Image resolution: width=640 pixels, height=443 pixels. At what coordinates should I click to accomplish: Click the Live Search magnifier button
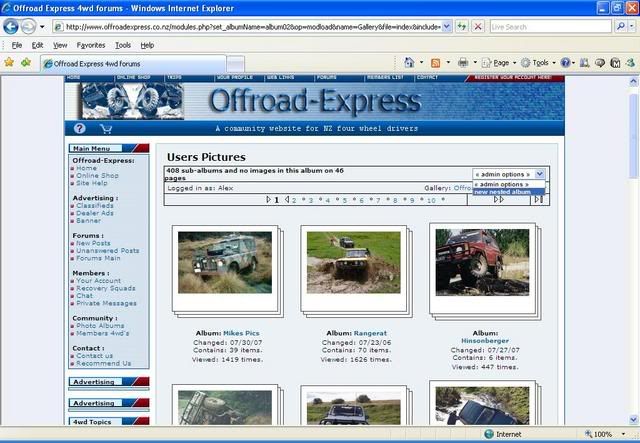click(x=620, y=27)
